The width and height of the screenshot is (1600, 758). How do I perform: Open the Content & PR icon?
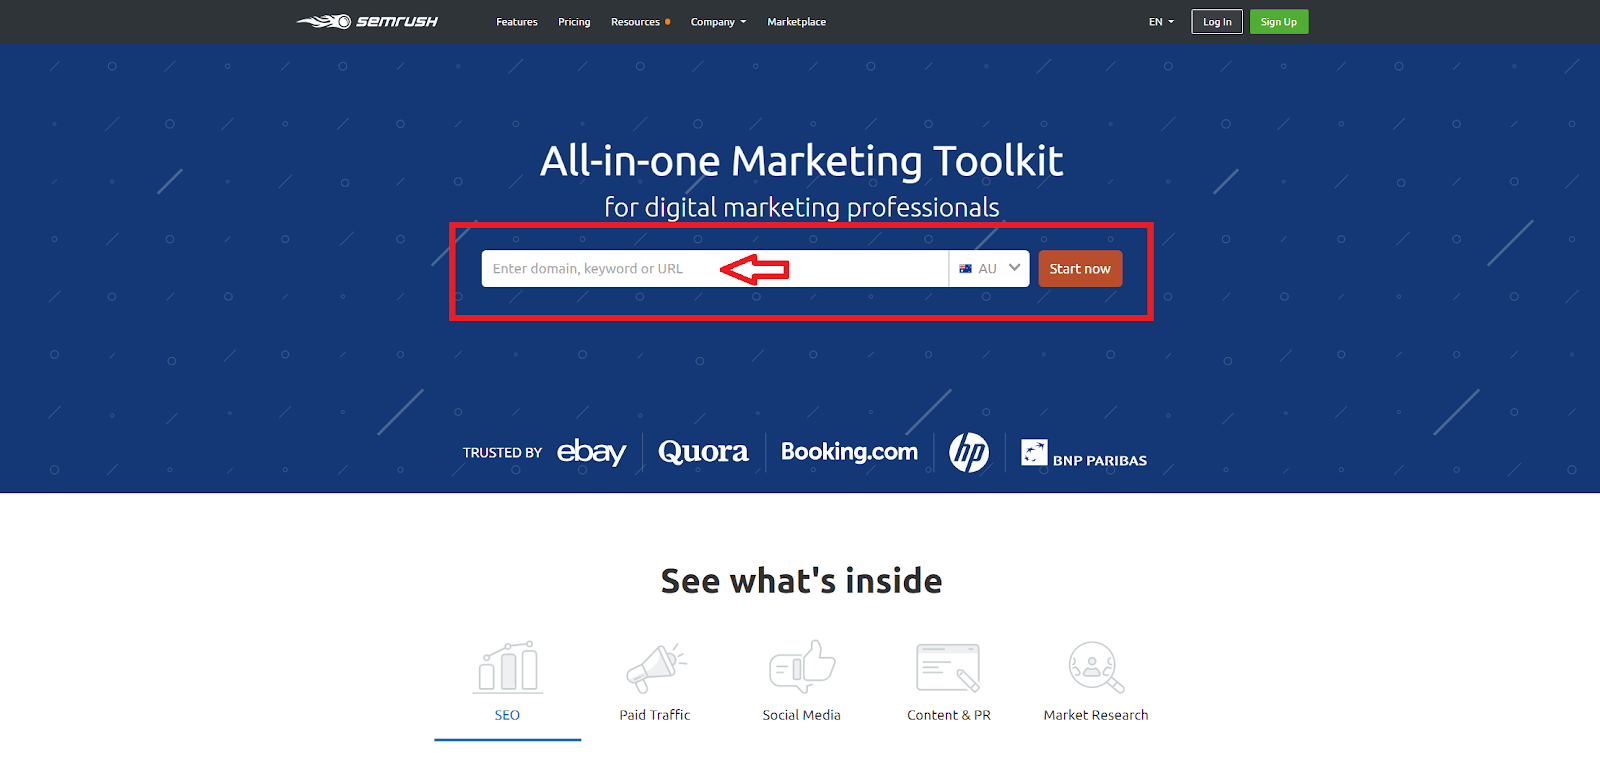pos(948,667)
